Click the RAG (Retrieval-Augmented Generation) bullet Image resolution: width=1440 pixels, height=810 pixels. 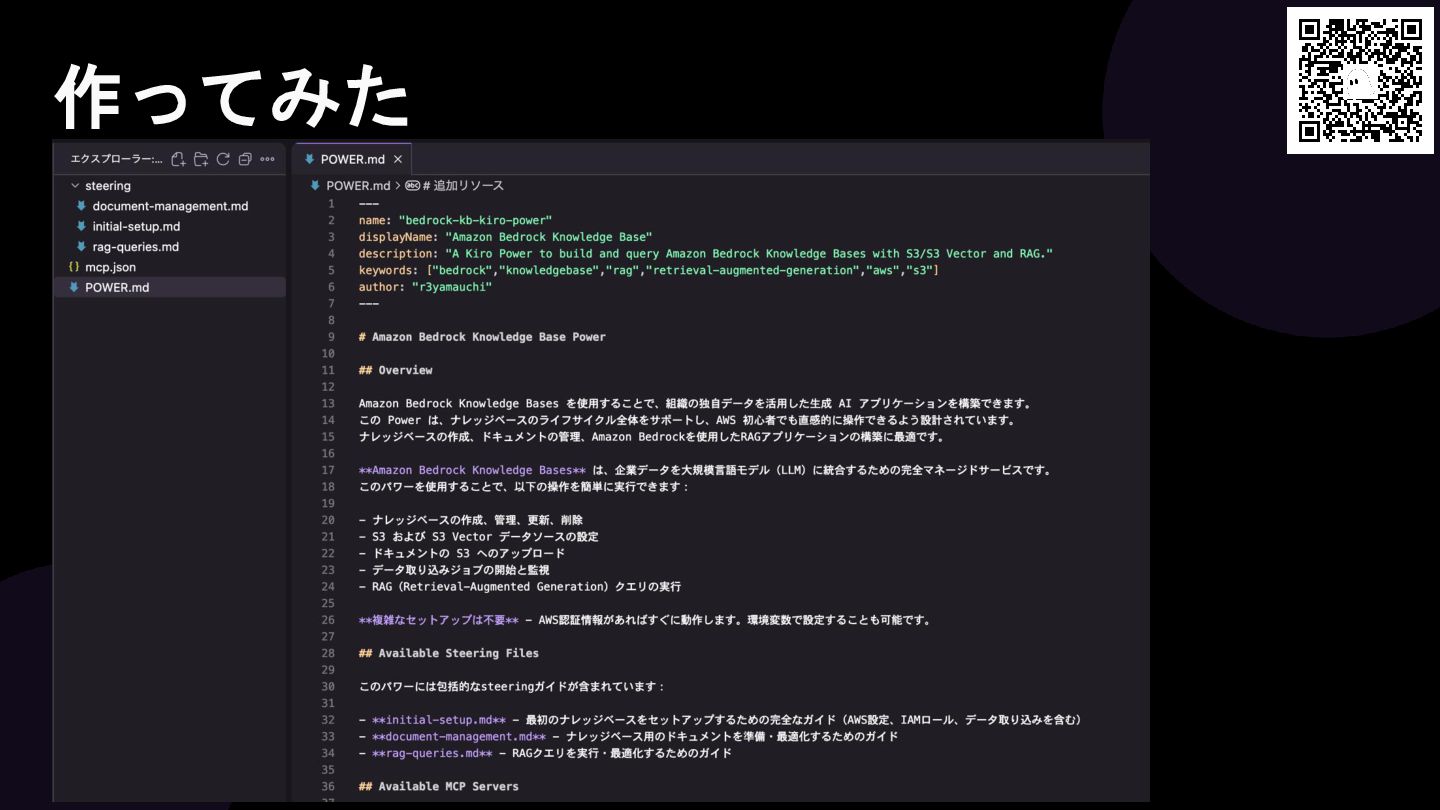pos(520,587)
